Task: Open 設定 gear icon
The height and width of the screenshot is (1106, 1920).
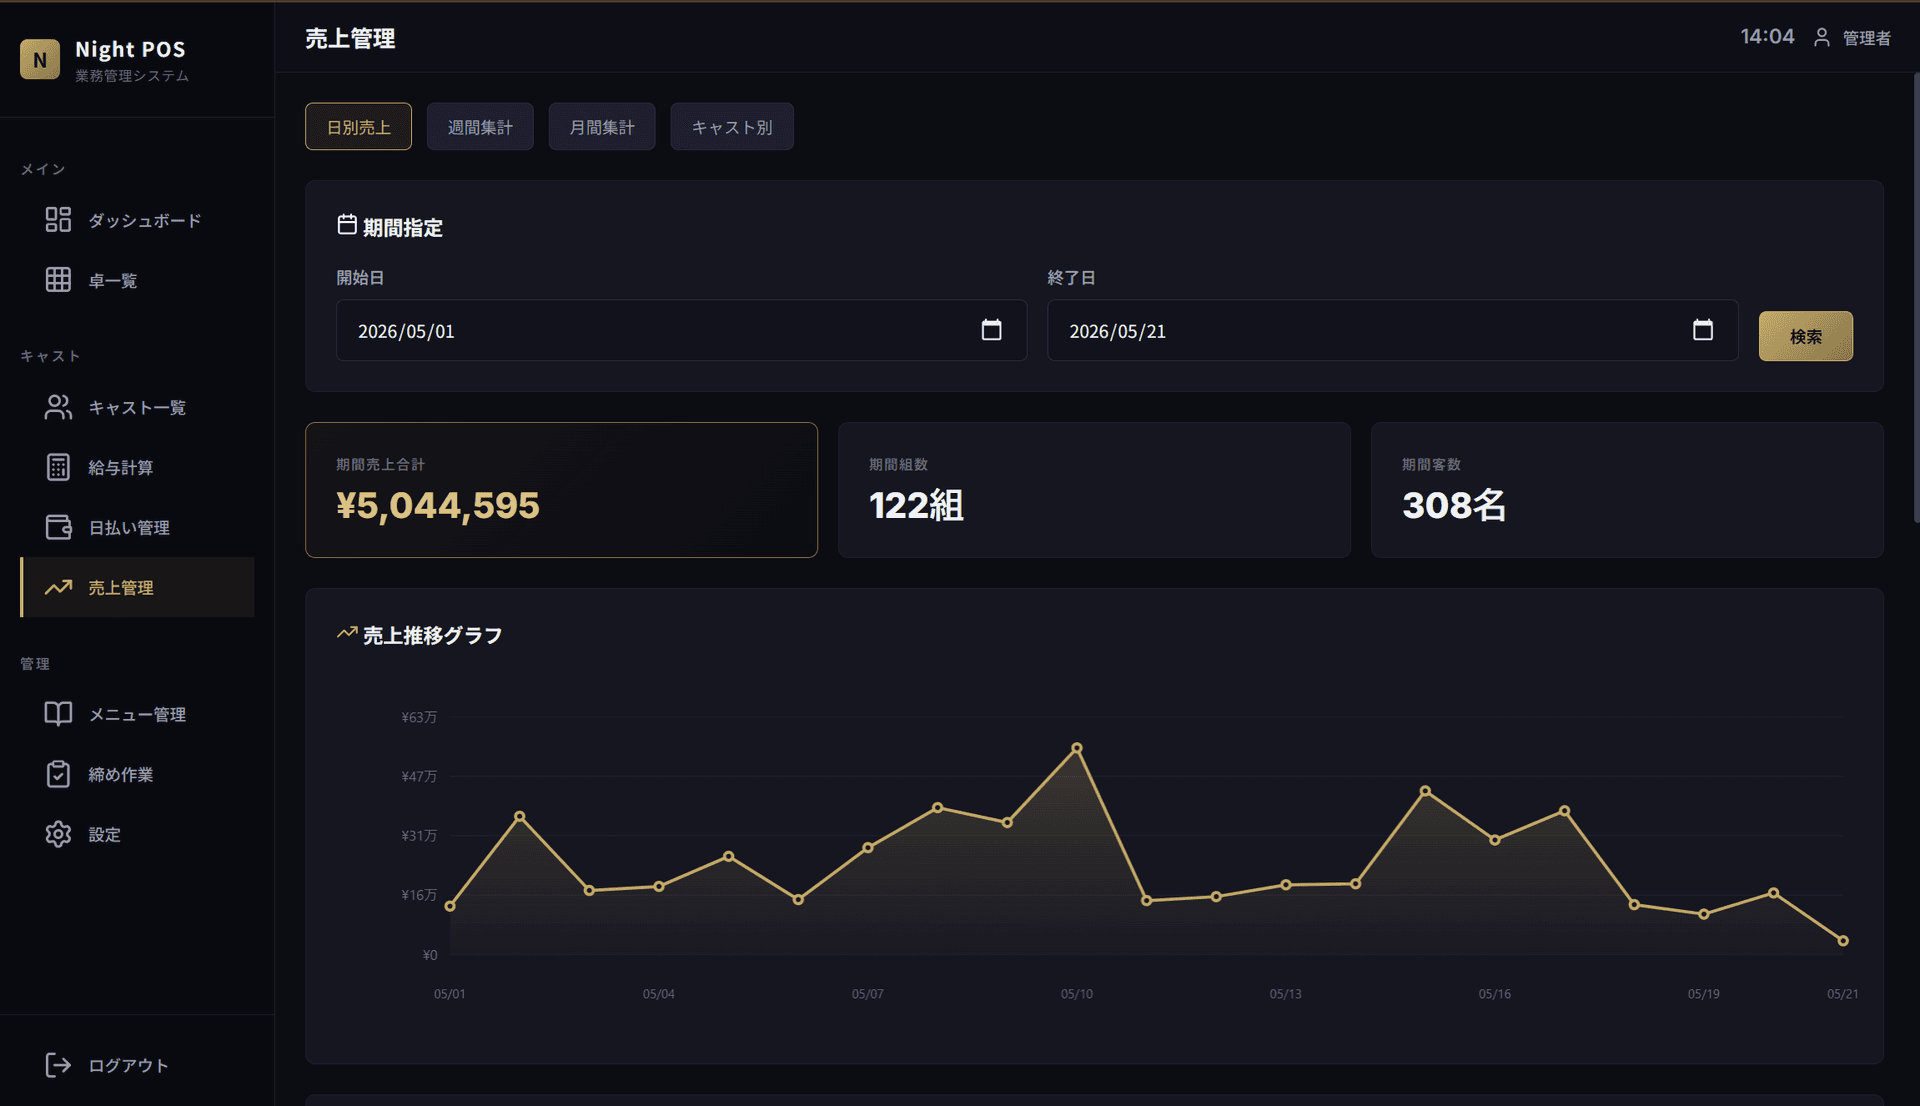Action: [x=58, y=834]
